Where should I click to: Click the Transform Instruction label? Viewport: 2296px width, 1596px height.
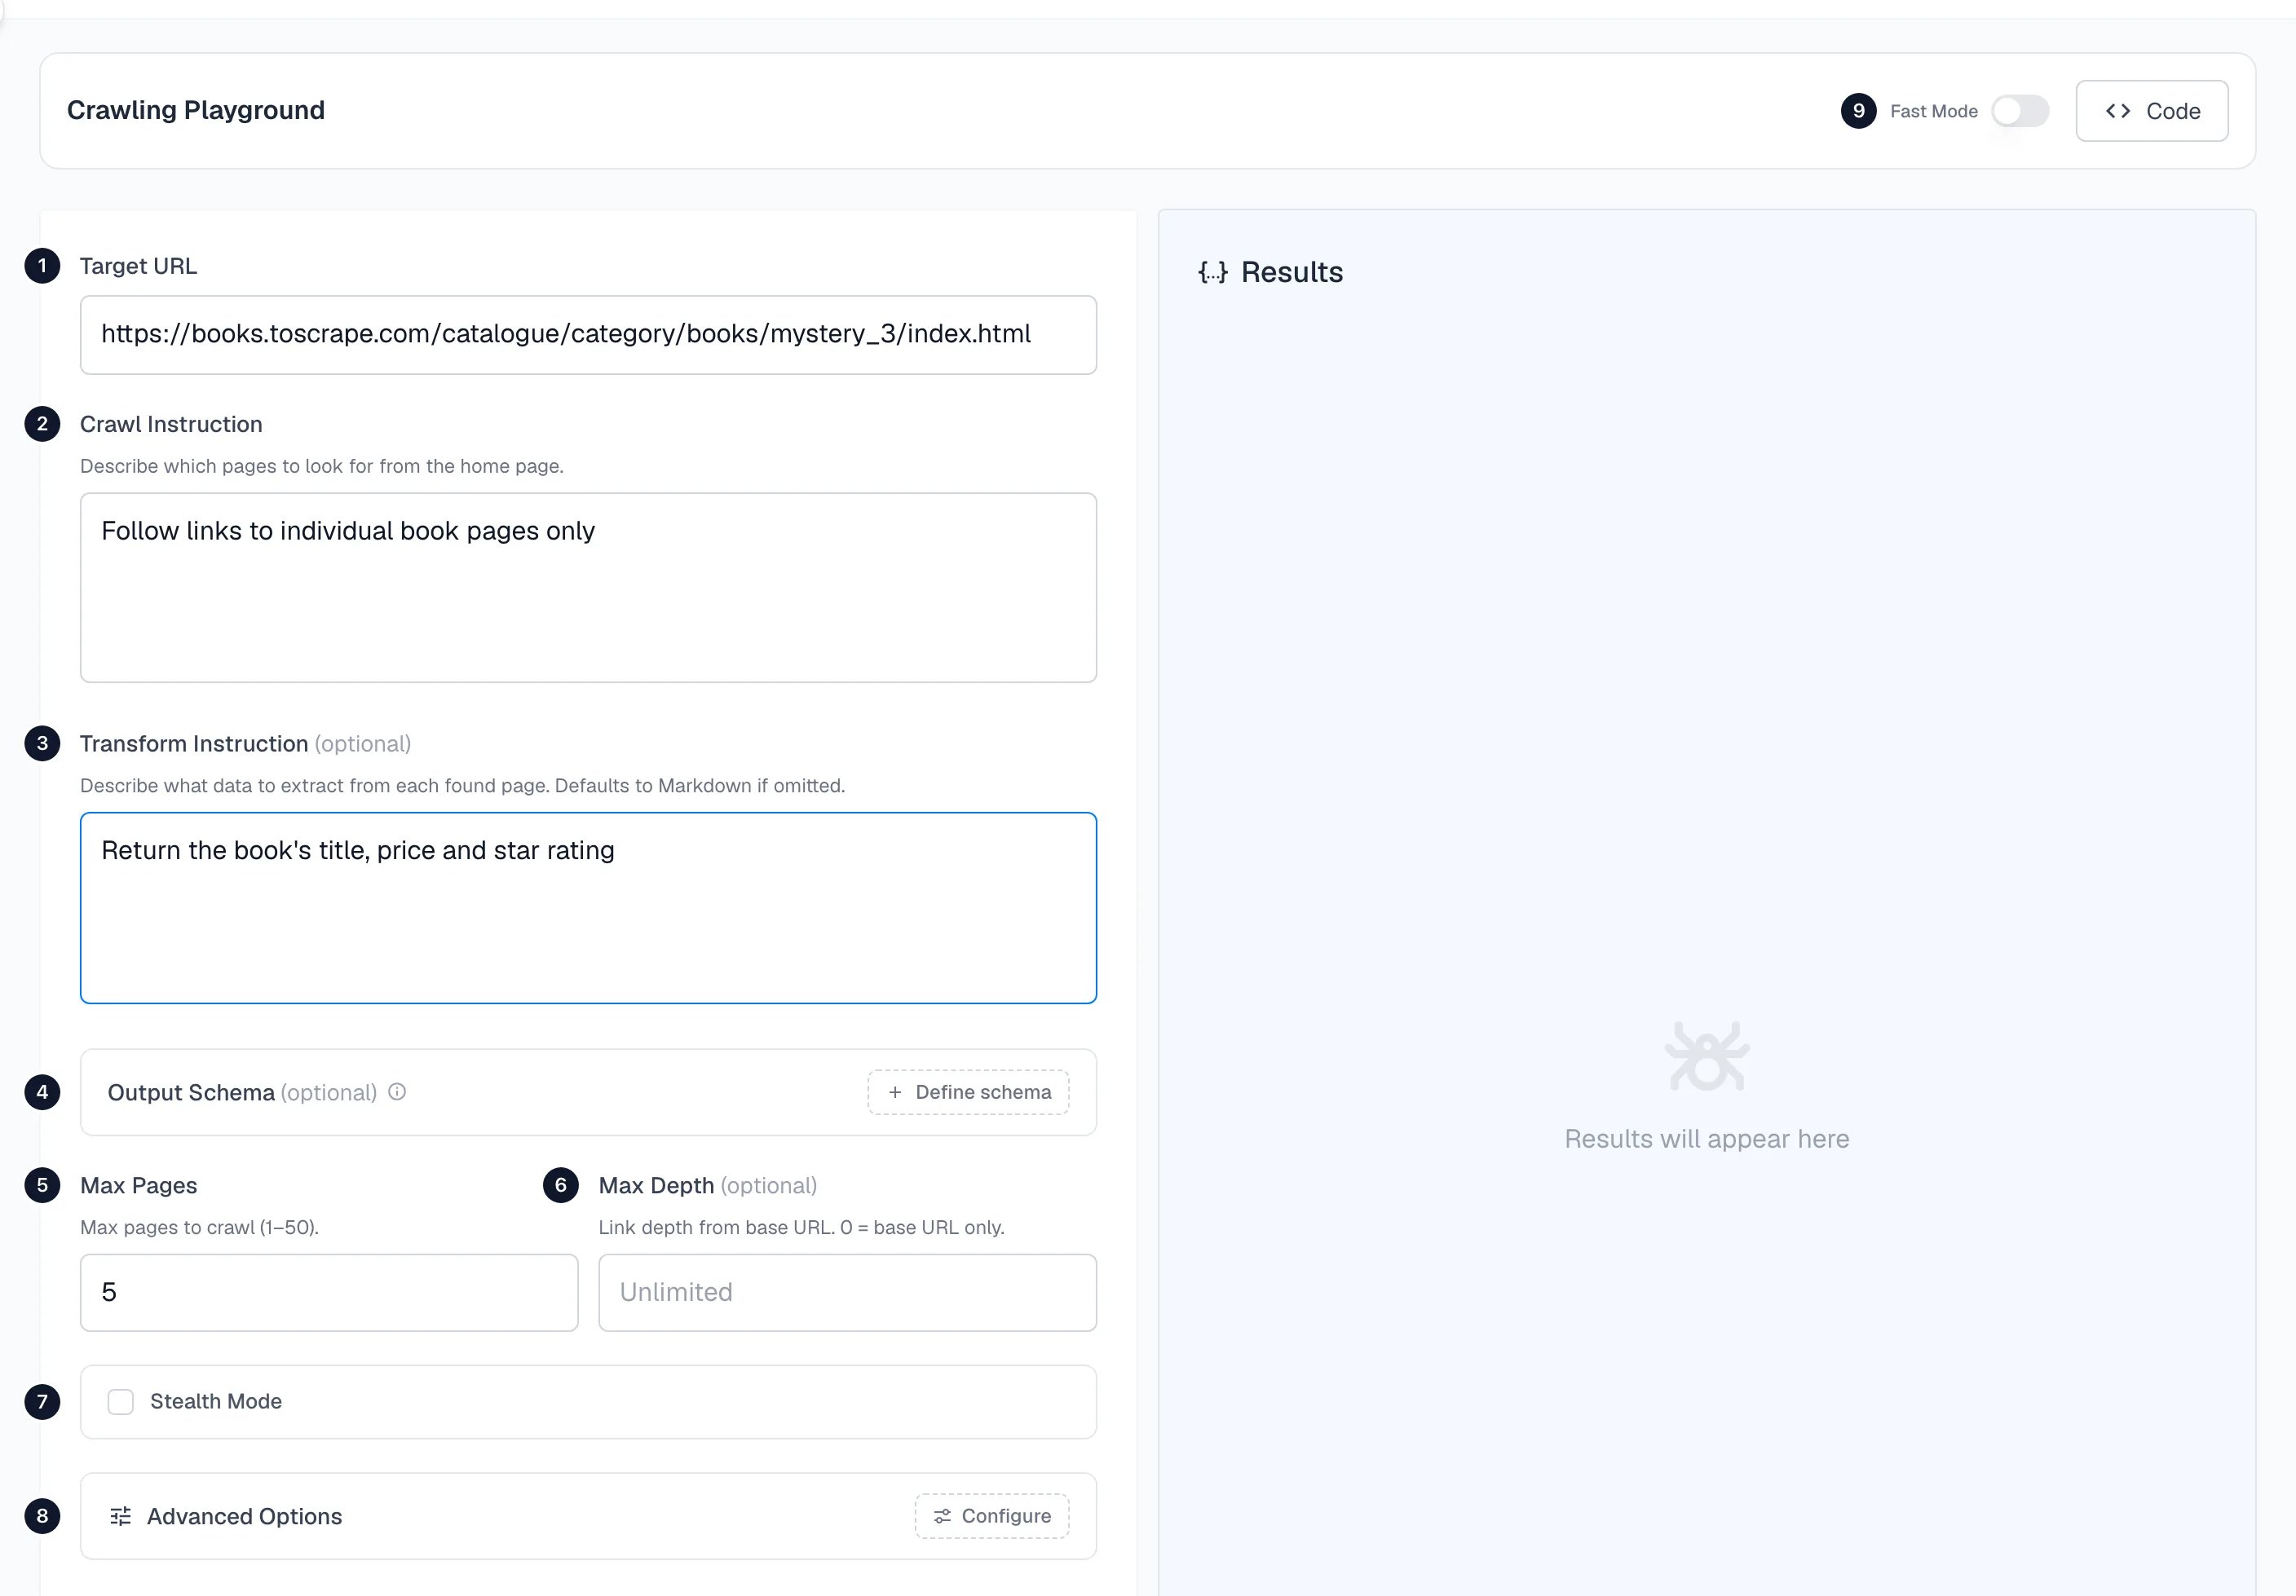(x=194, y=744)
